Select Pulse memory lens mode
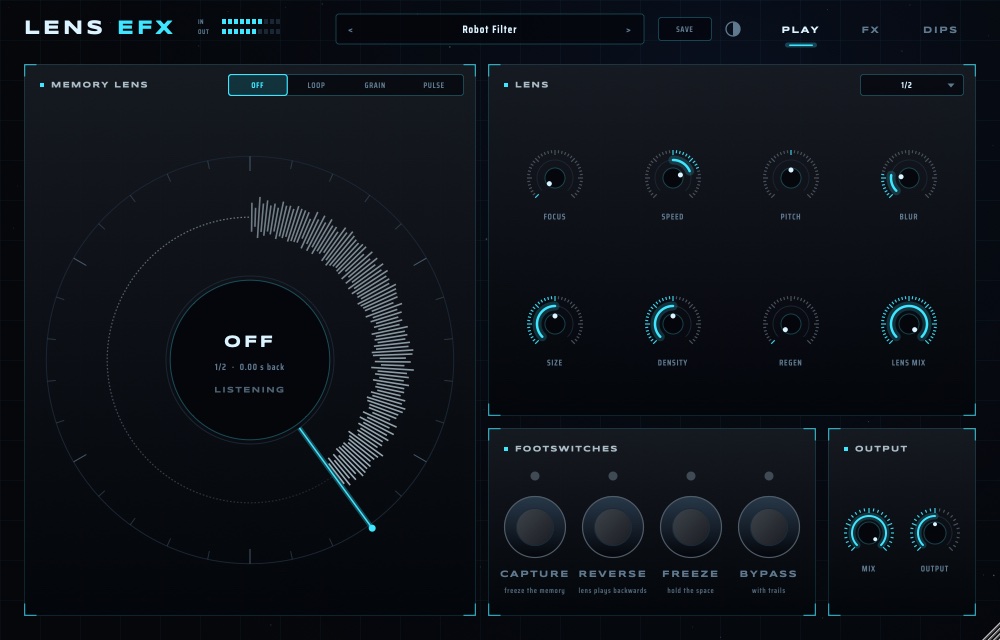Image resolution: width=1000 pixels, height=640 pixels. 434,85
